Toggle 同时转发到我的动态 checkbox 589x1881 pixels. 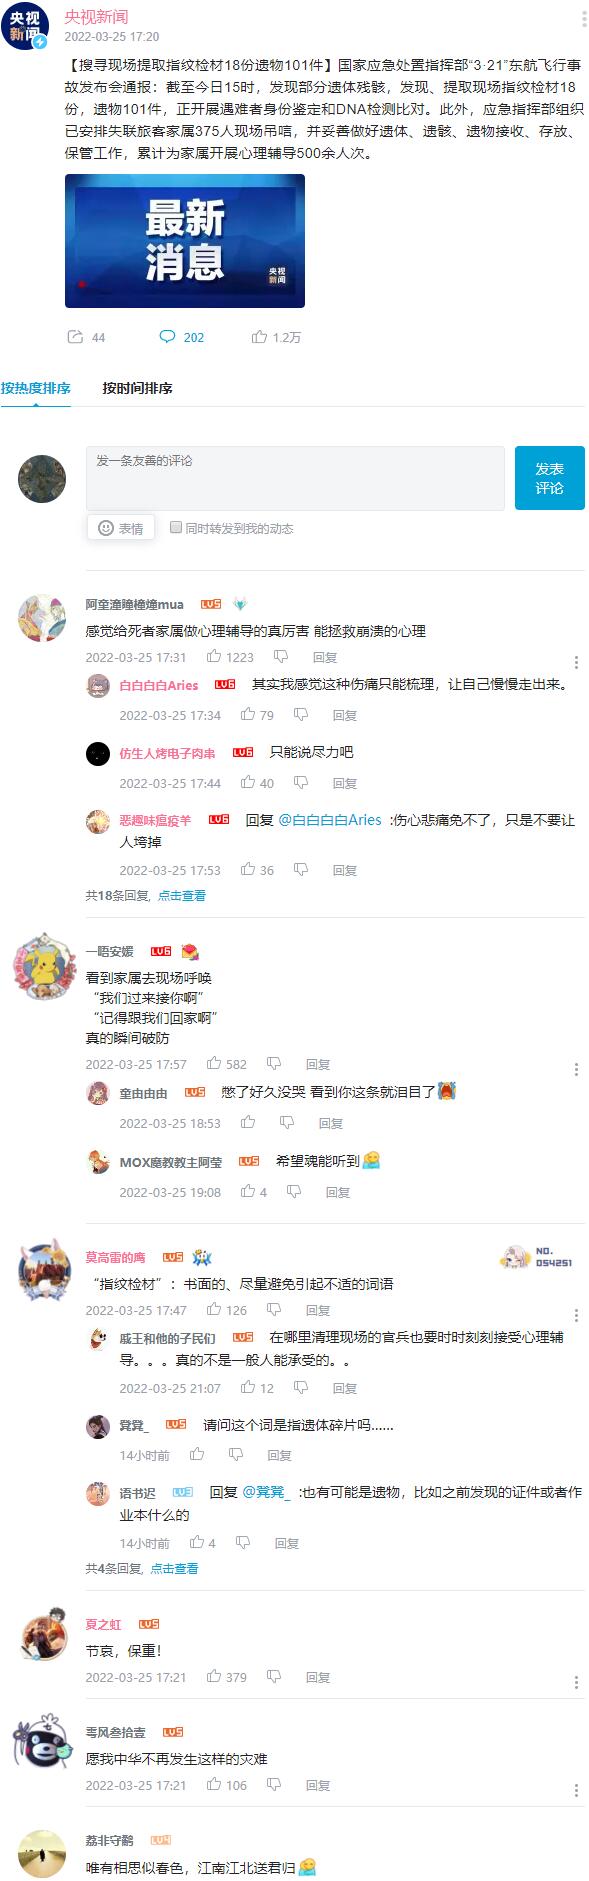click(x=176, y=527)
